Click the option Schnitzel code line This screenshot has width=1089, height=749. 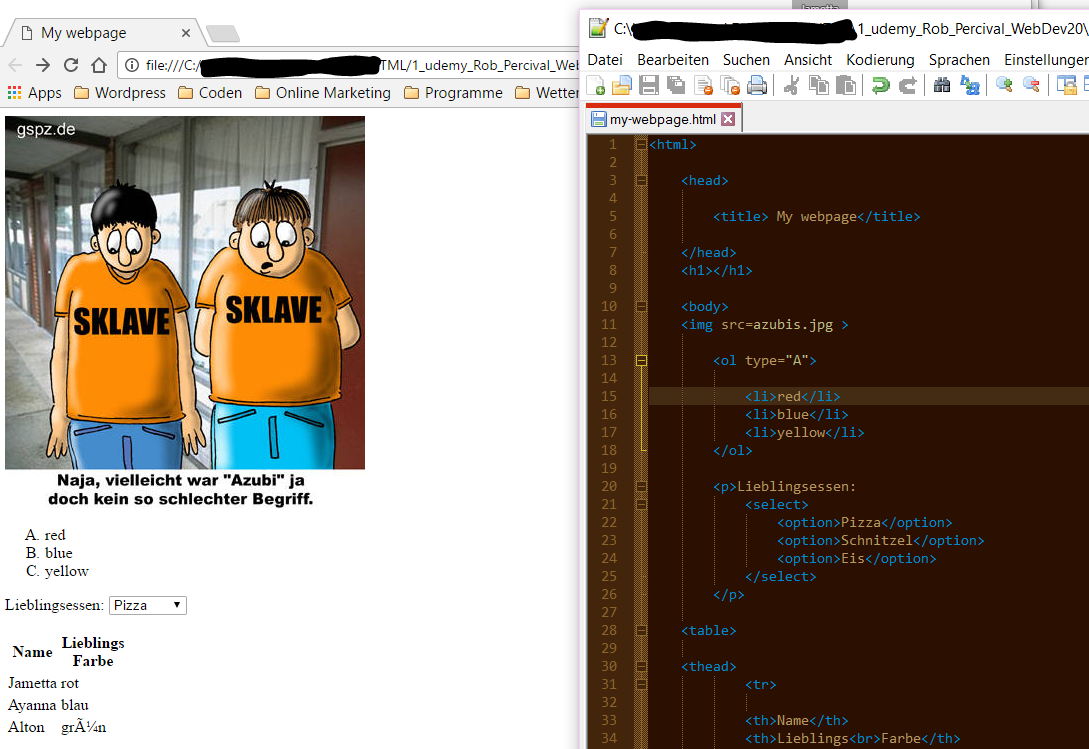[881, 541]
